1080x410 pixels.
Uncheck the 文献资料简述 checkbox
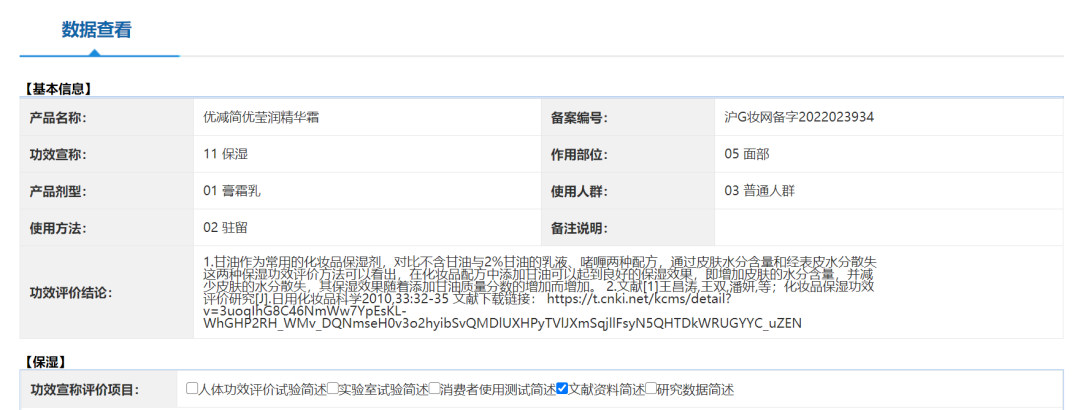click(562, 389)
